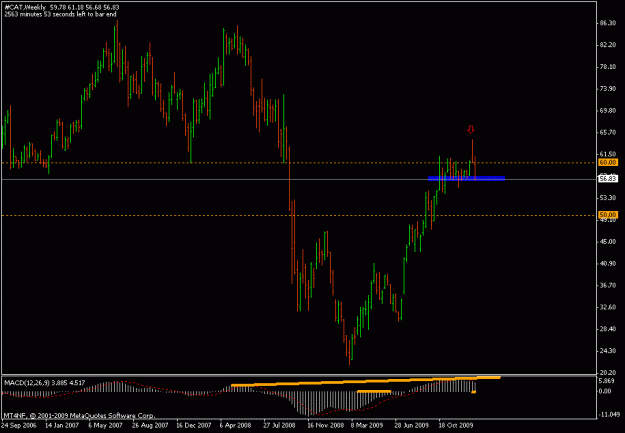Click the 28 Jun 2009 date label

point(411,425)
